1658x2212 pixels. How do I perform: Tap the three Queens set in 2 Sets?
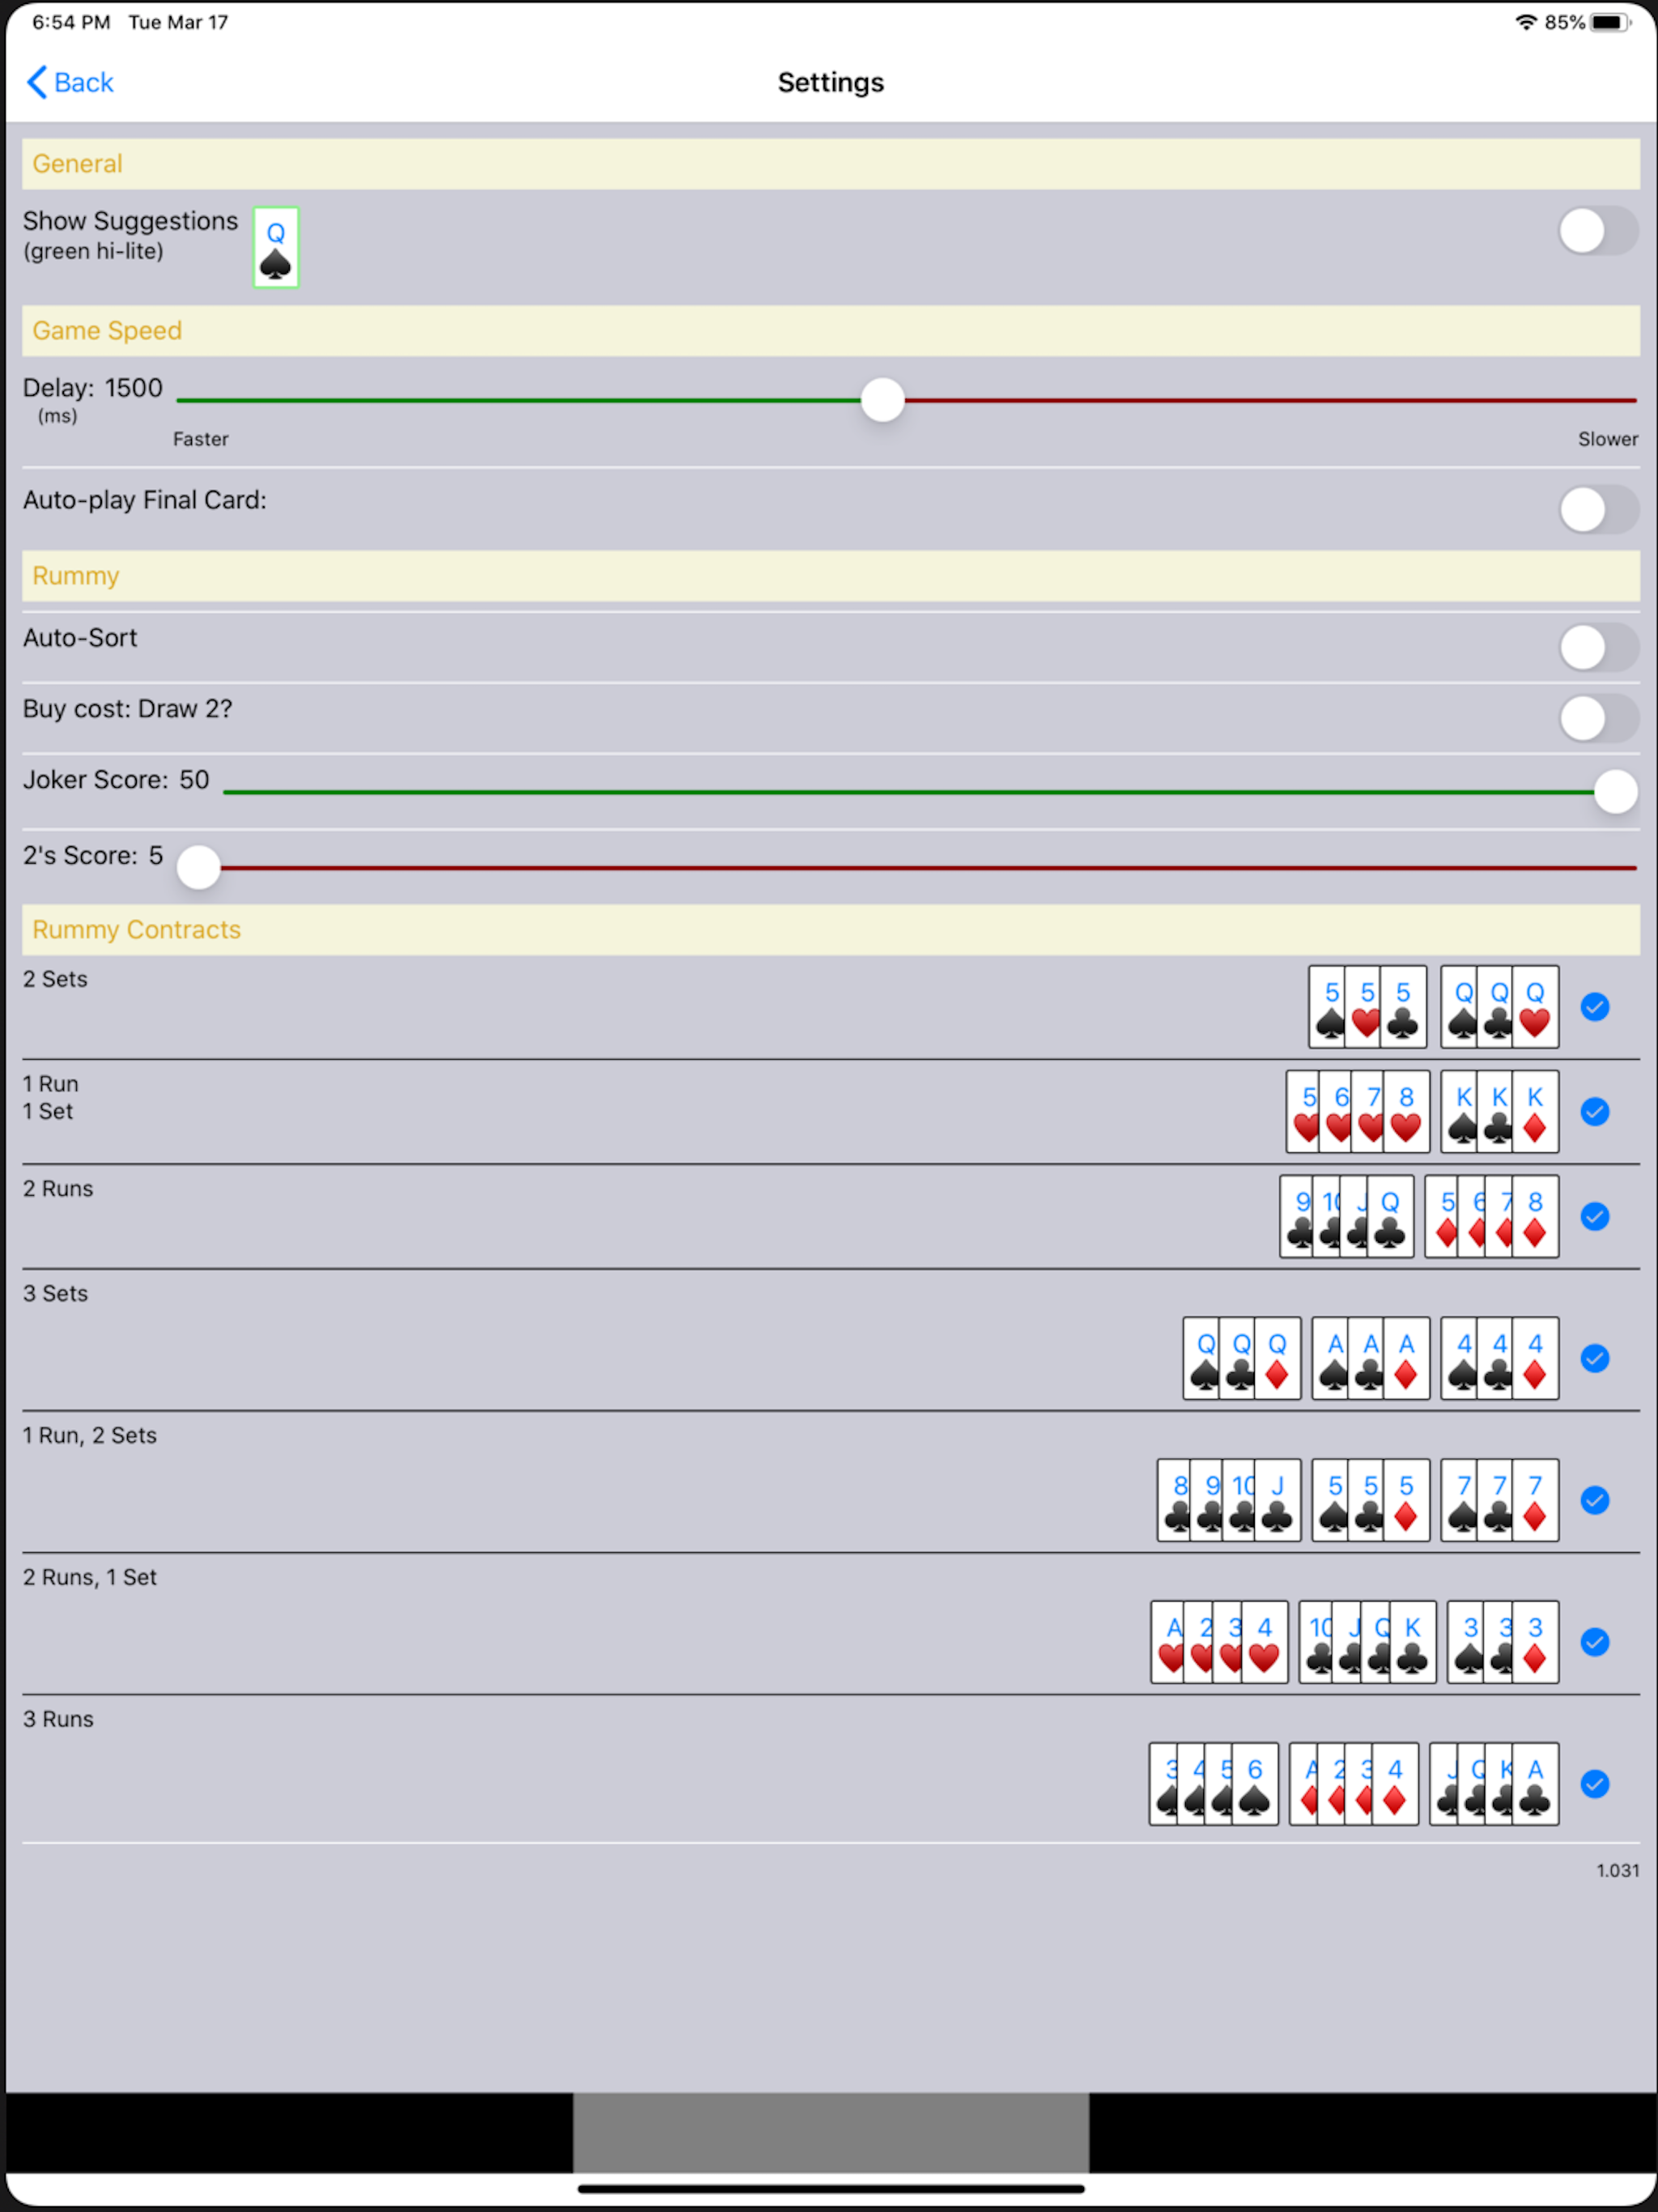tap(1499, 1007)
